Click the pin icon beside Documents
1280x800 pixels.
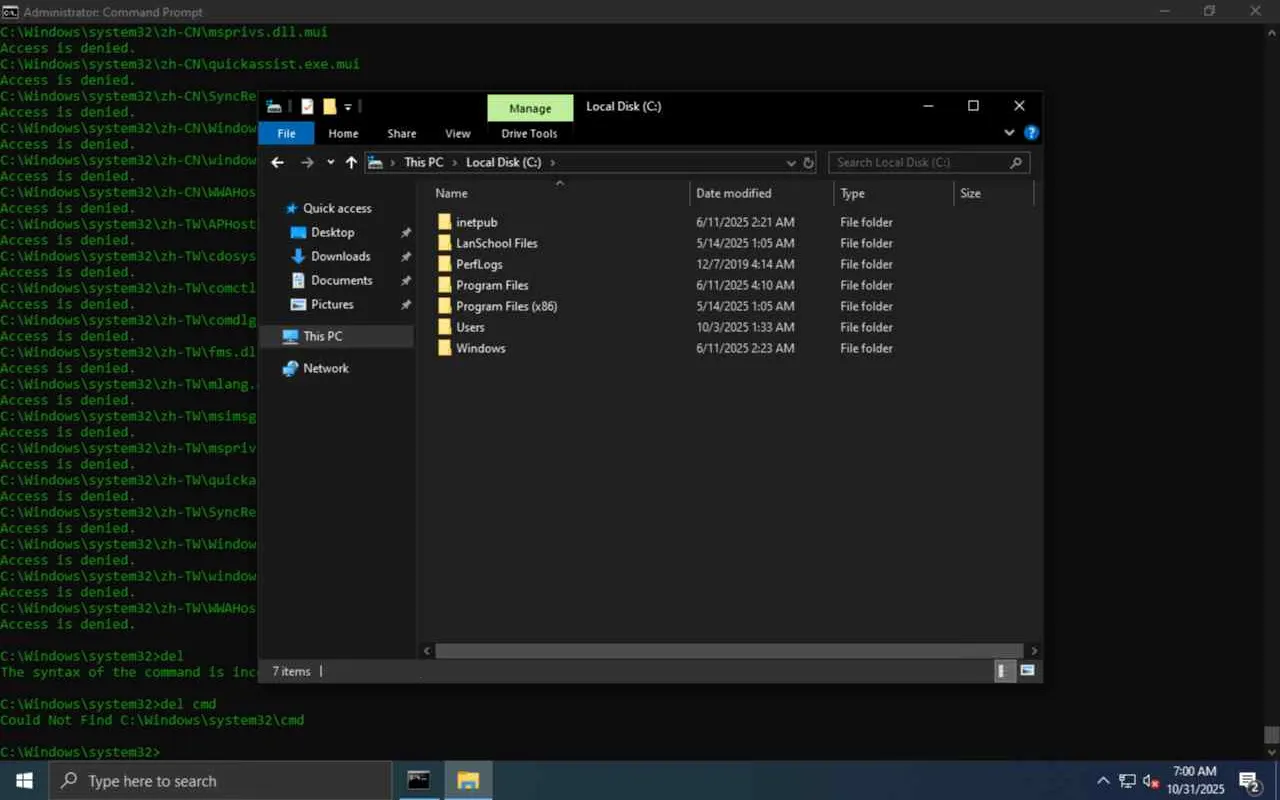click(x=405, y=280)
